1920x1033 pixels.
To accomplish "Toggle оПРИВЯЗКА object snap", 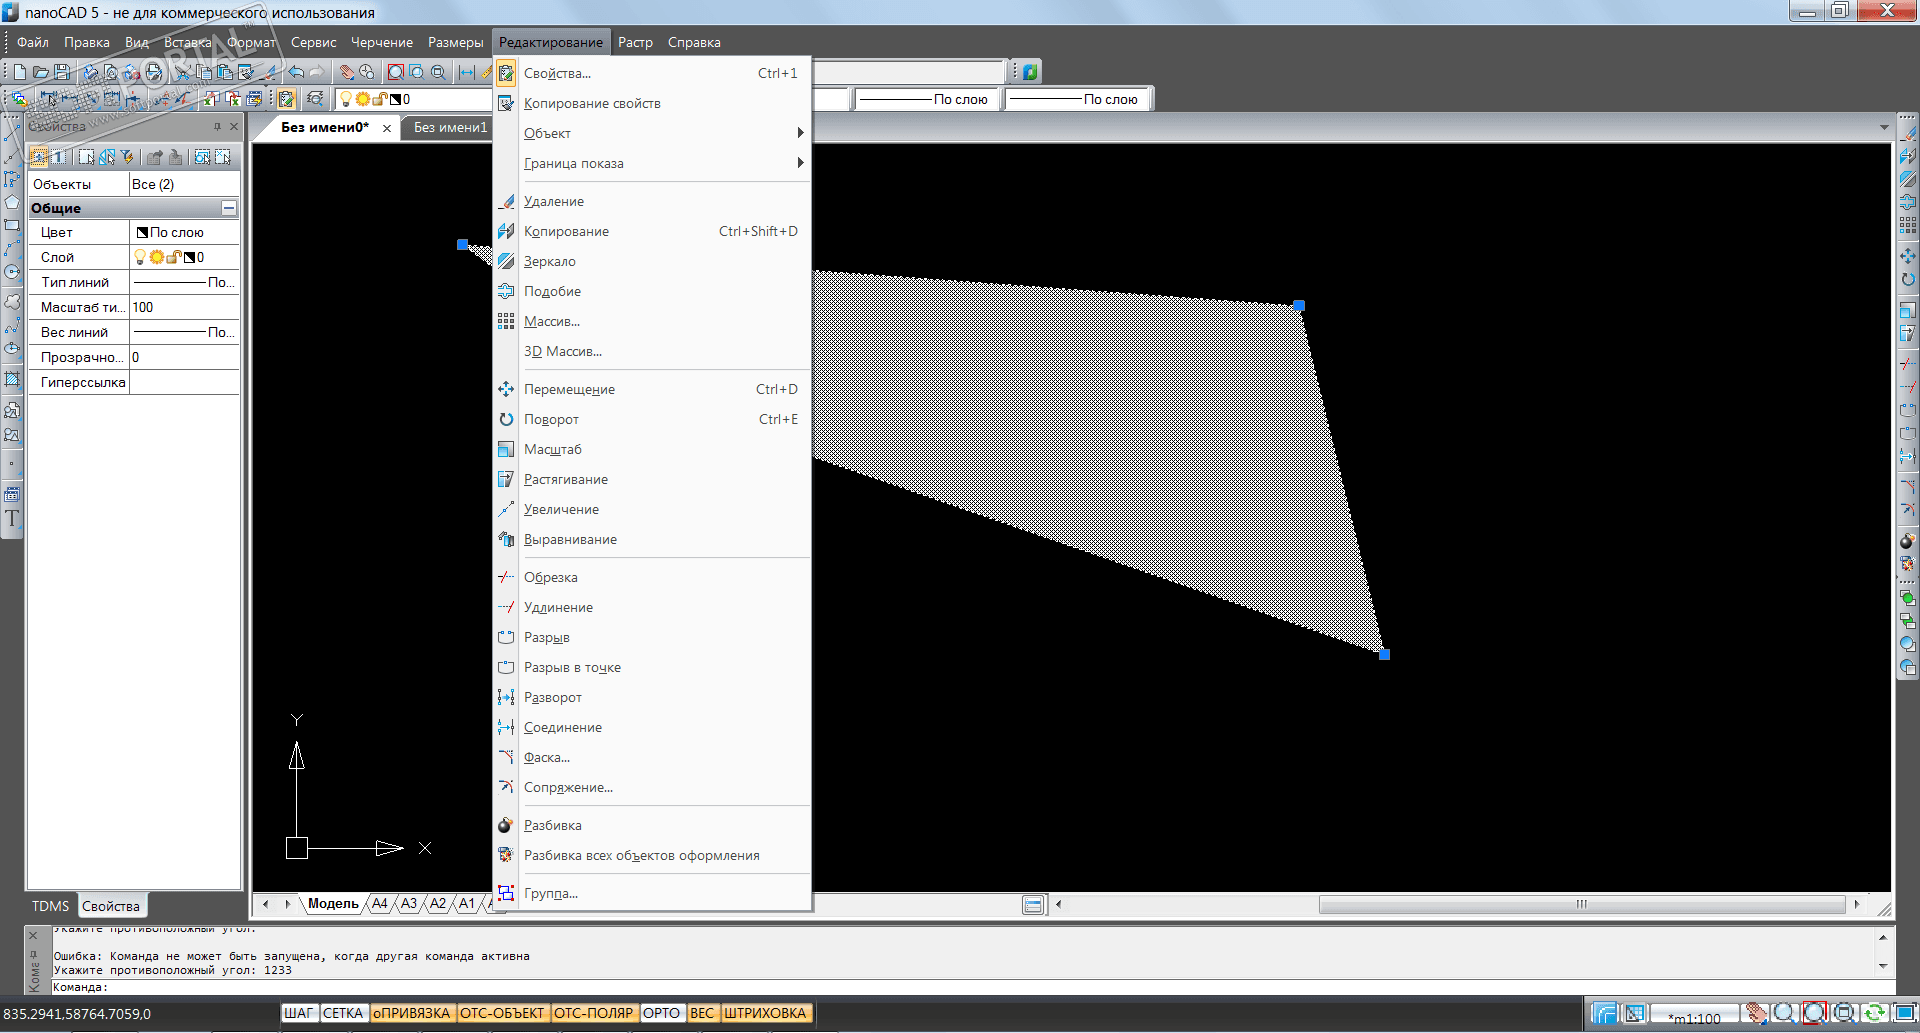I will [x=412, y=1013].
